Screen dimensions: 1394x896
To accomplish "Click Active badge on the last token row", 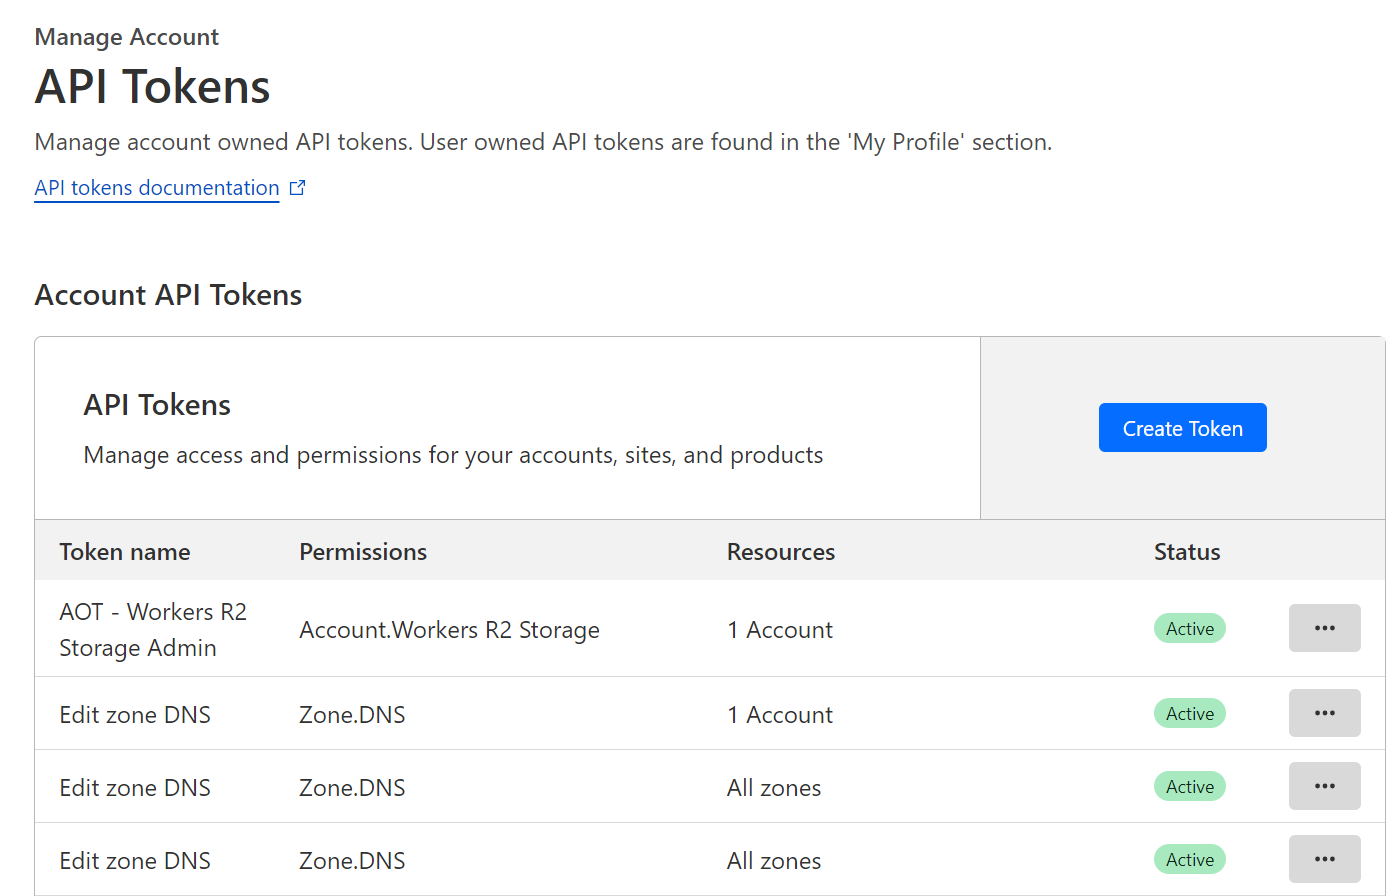I will pos(1189,859).
